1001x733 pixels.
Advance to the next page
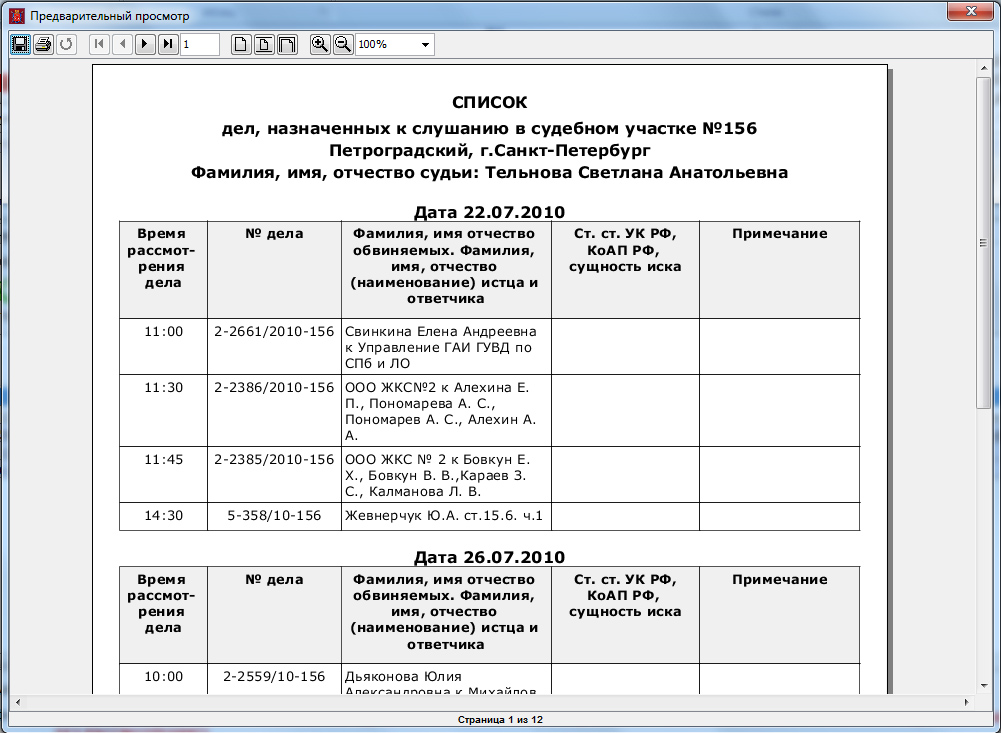(145, 44)
